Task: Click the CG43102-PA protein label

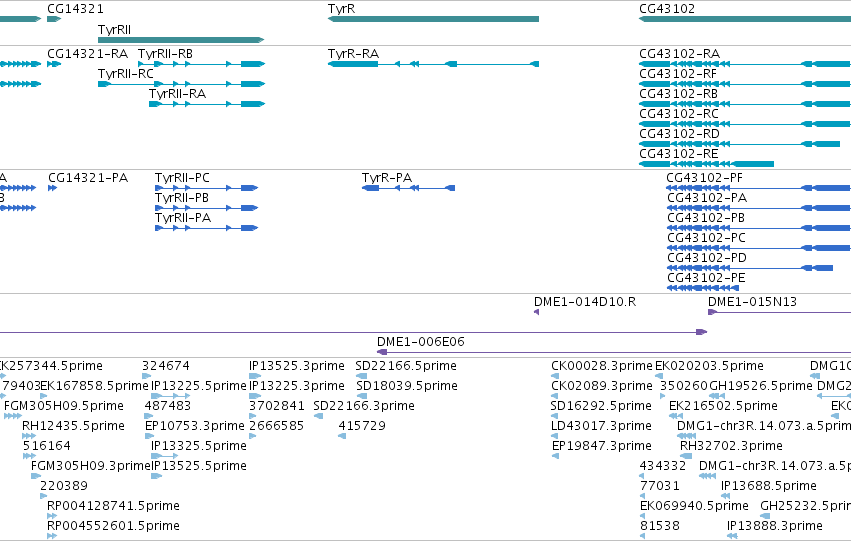Action: (707, 198)
